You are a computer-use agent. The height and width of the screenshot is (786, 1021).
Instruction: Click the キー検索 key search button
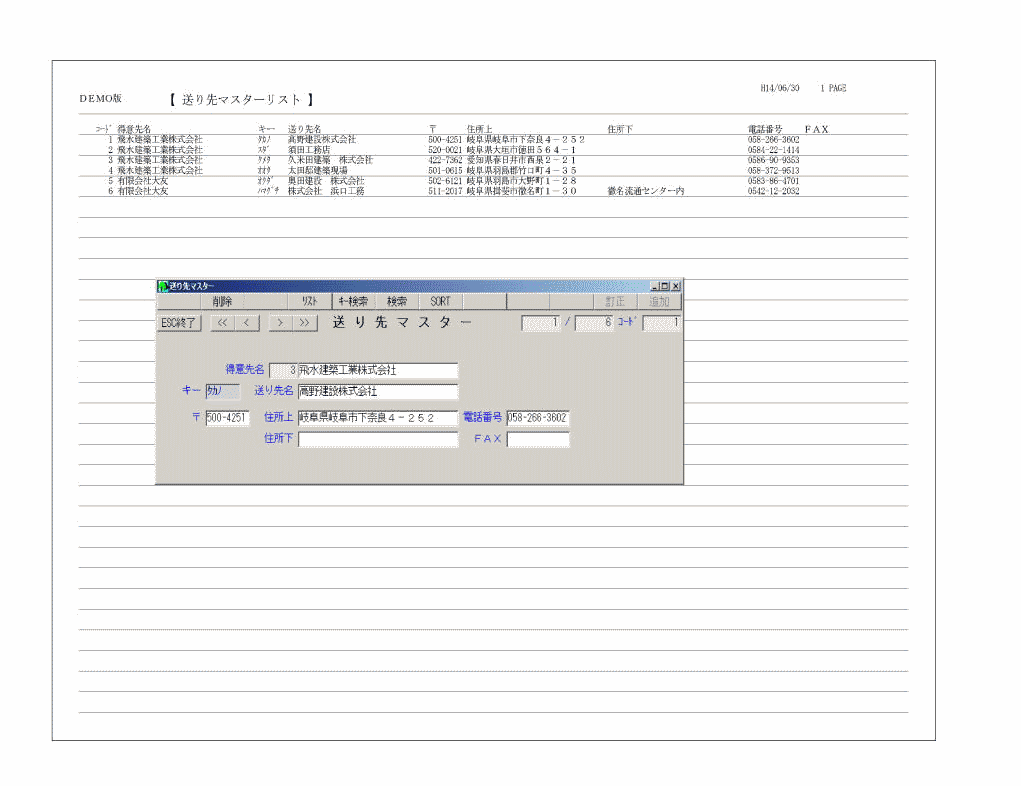(353, 301)
